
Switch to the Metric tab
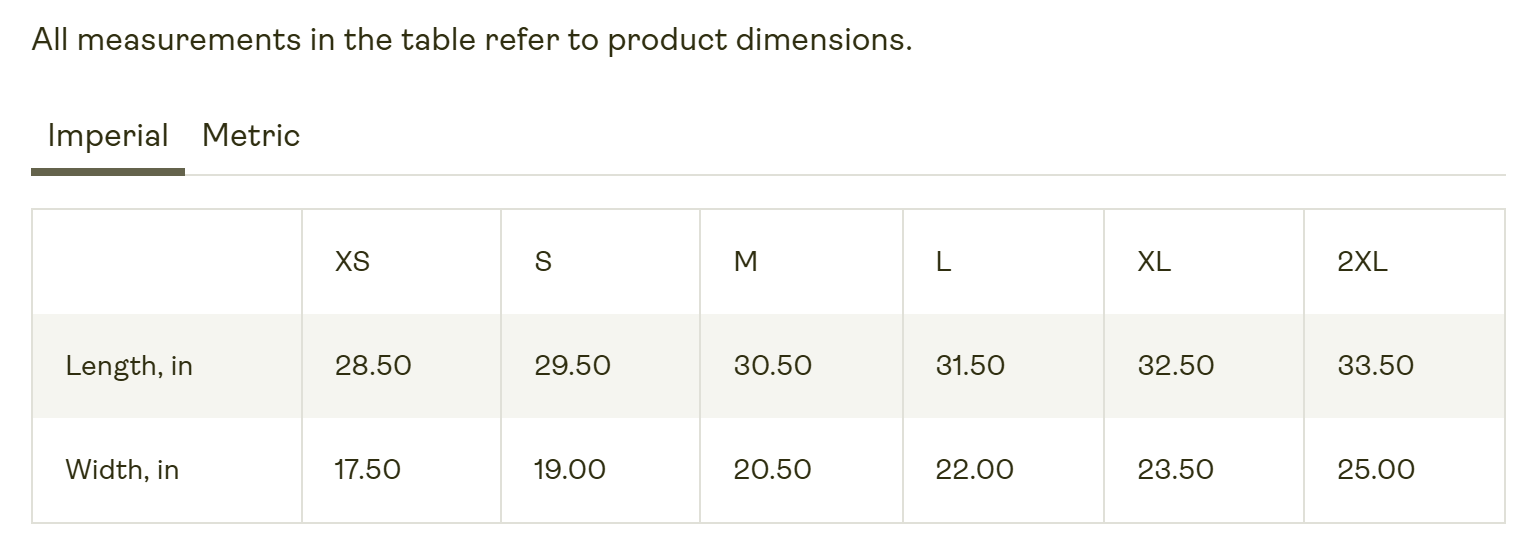[251, 136]
